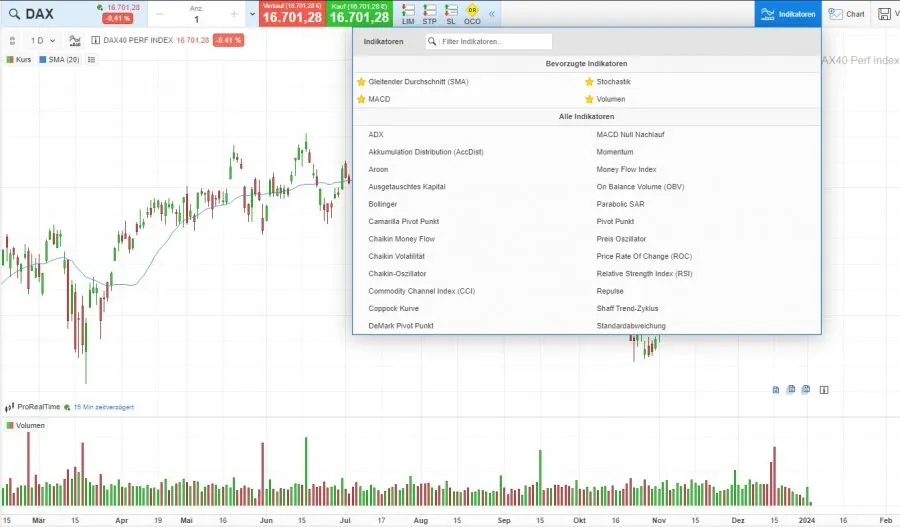Viewport: 900px width, 527px height.
Task: Select the Stochastik indicator
Action: pos(614,82)
